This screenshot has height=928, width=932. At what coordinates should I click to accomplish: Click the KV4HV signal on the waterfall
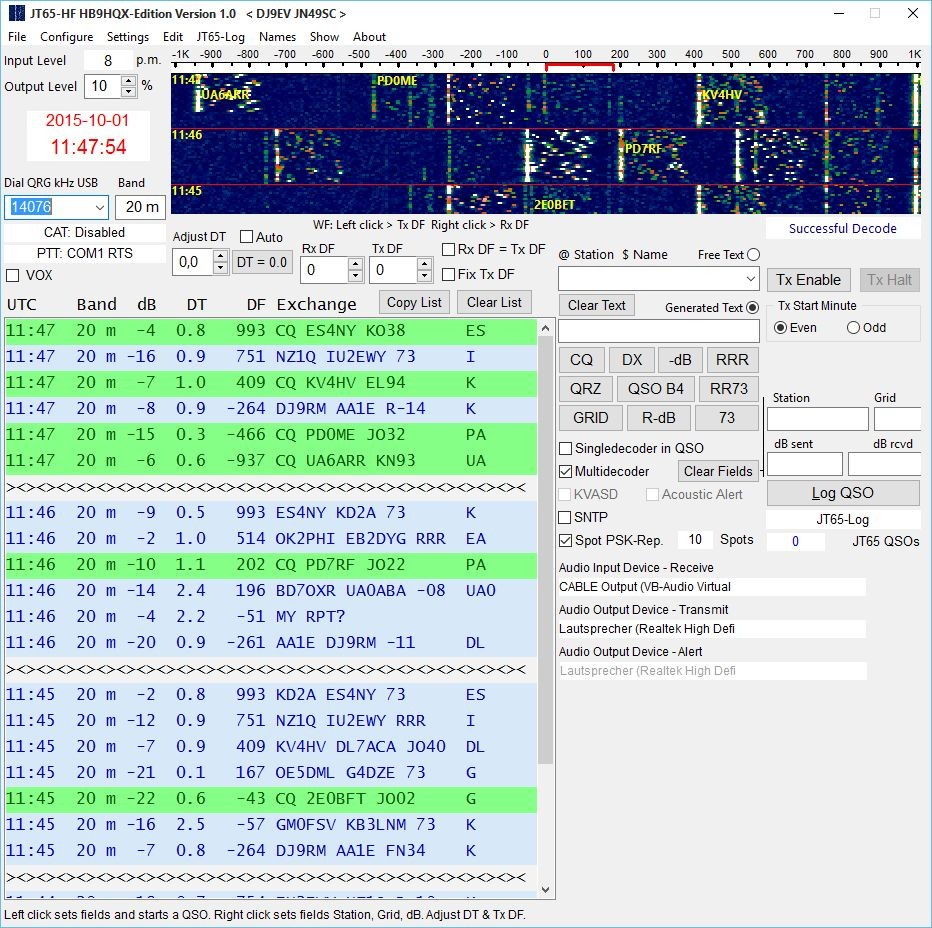coord(722,95)
